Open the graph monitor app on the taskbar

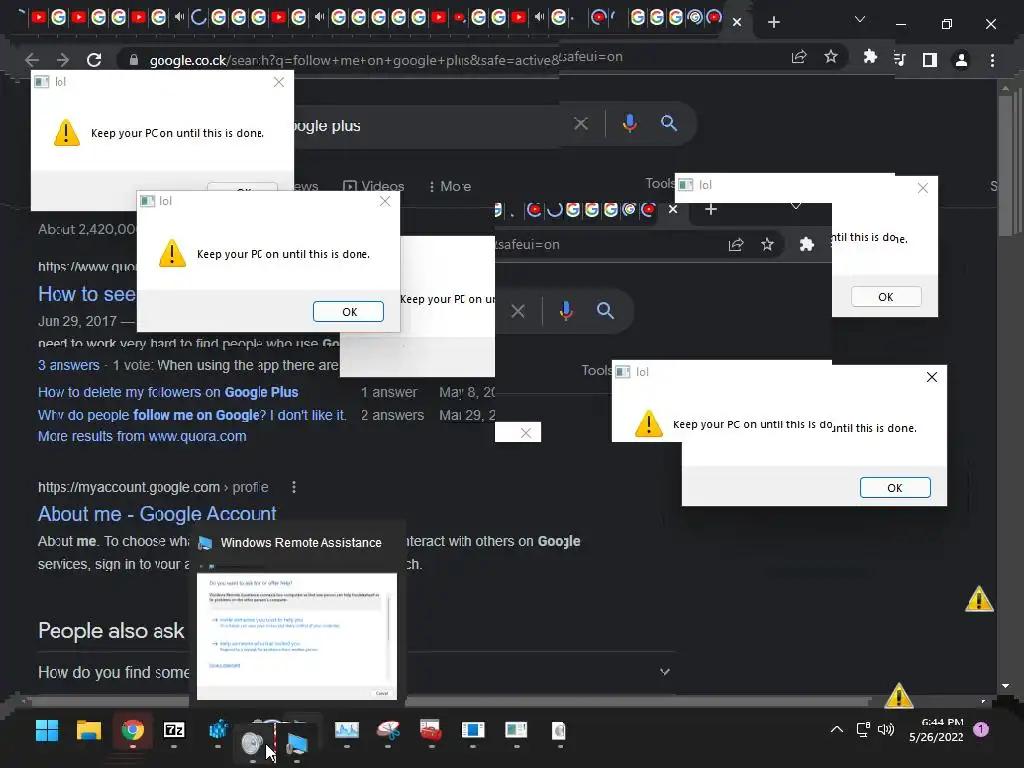coord(347,729)
